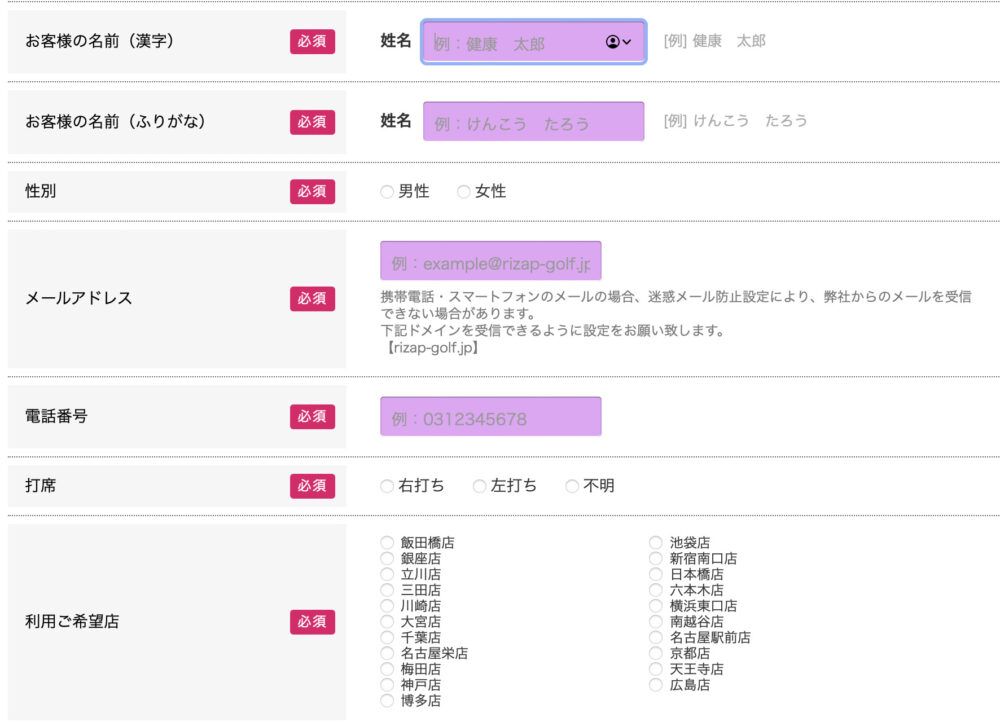Viewport: 1000px width, 722px height.
Task: Click the kanji name input field
Action: tap(534, 42)
